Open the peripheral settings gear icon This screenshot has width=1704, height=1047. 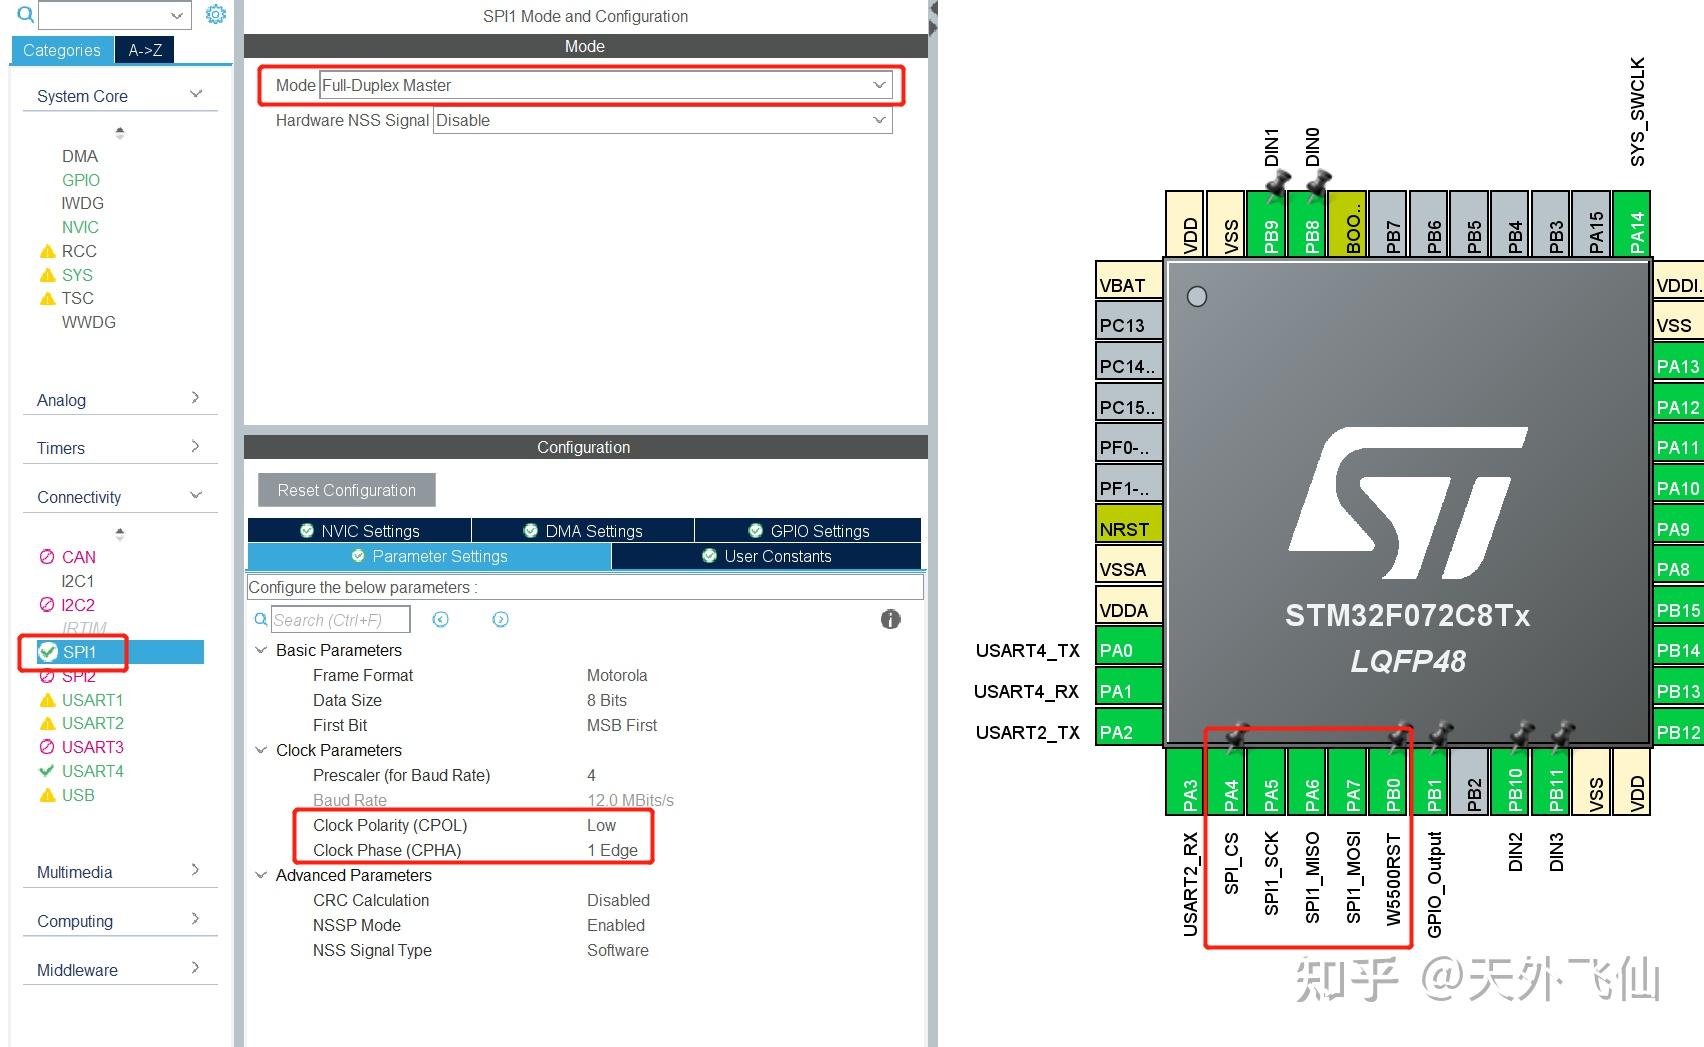(215, 14)
